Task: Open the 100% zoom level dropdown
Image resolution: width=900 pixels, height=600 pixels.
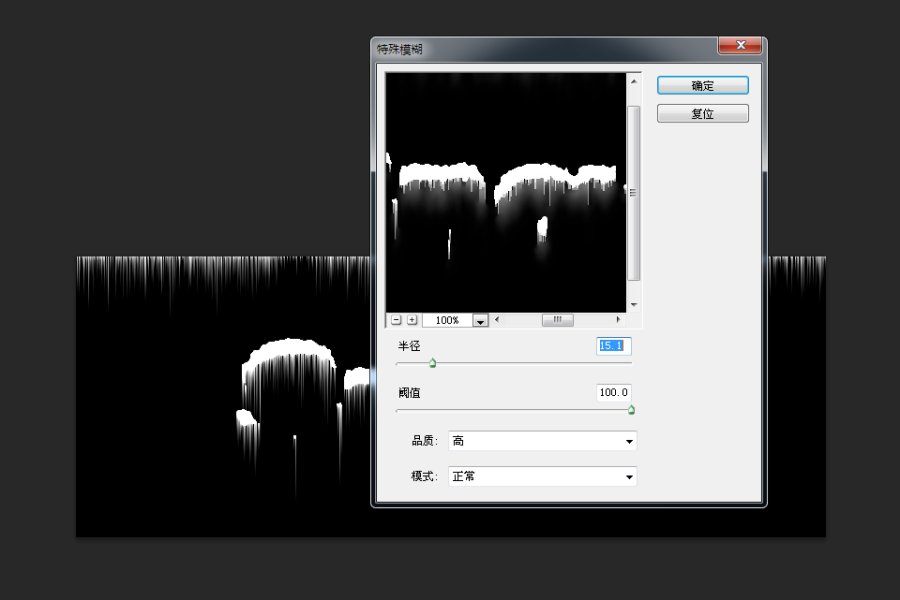Action: 480,320
